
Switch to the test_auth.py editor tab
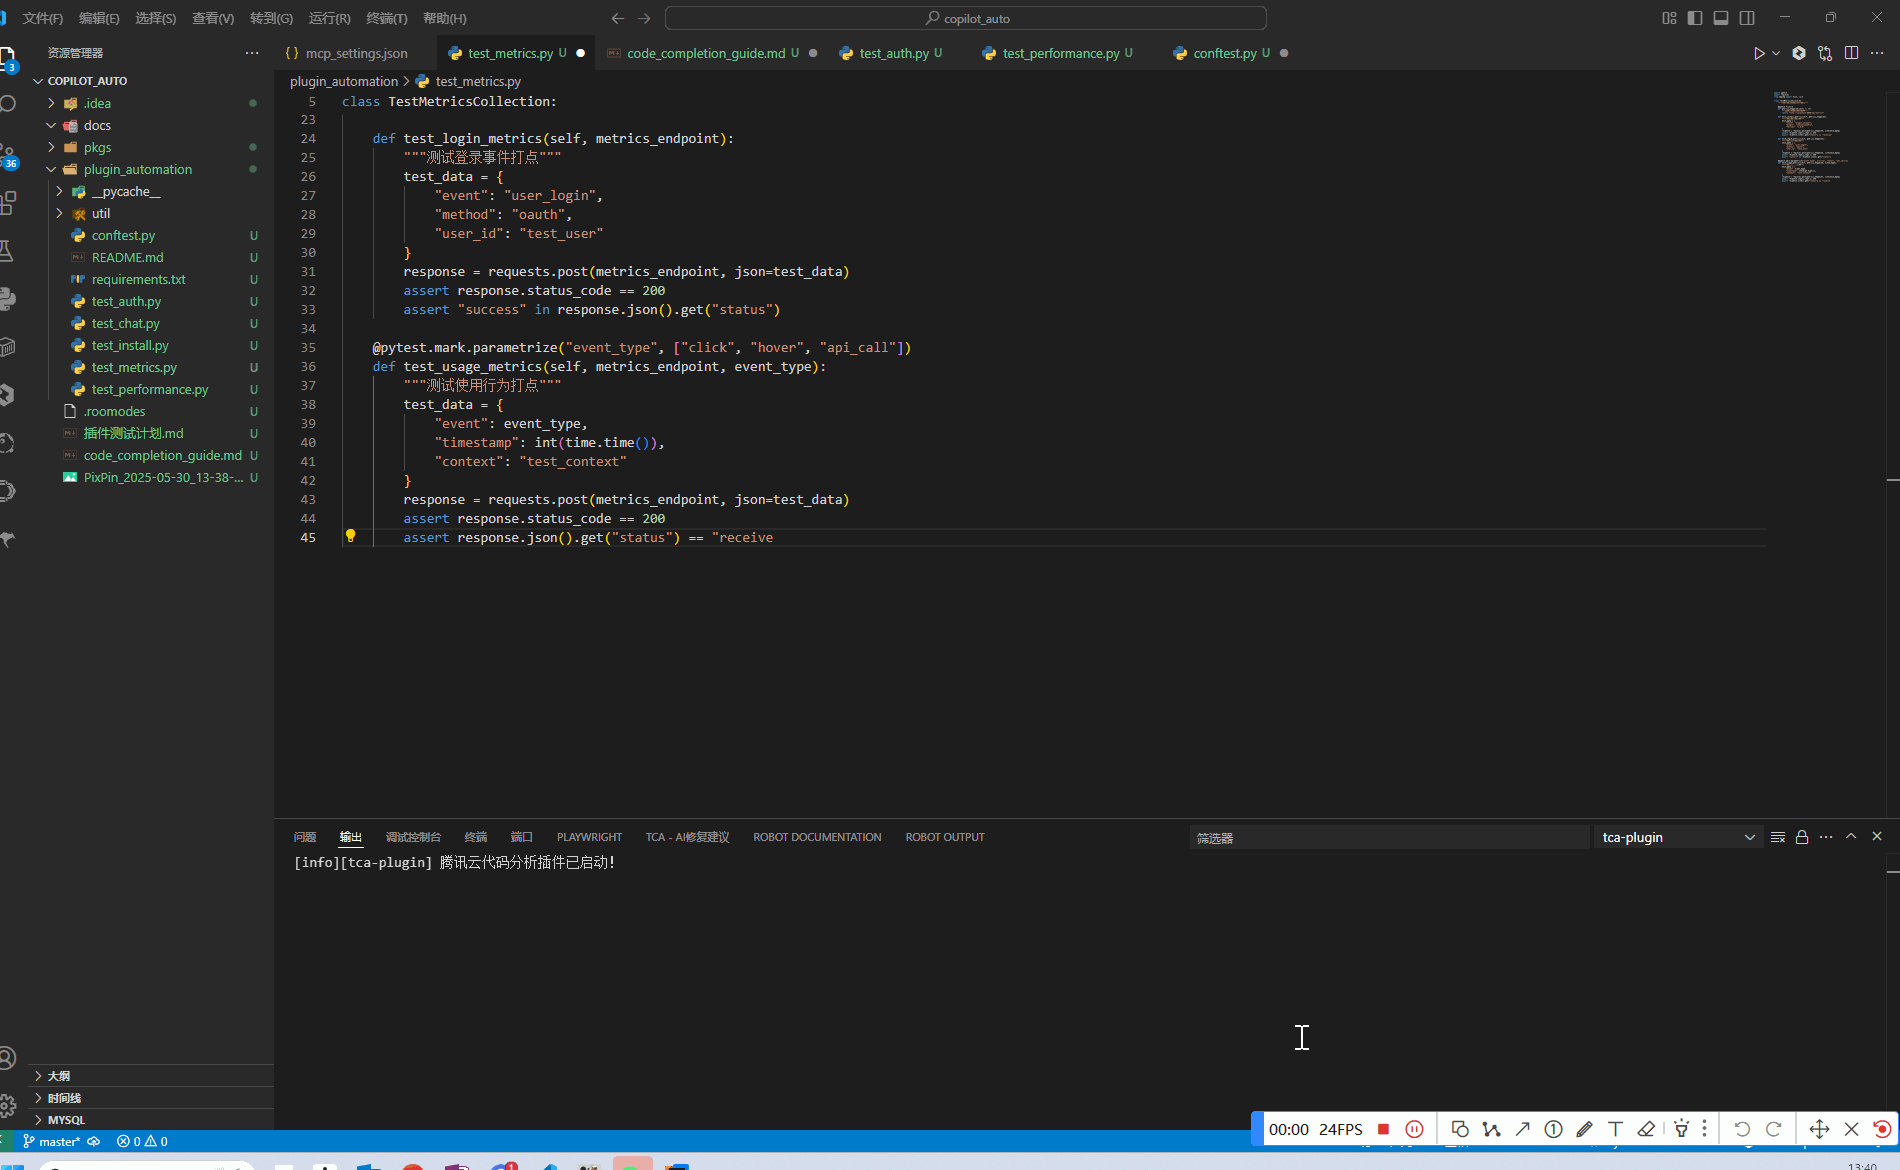[x=893, y=53]
